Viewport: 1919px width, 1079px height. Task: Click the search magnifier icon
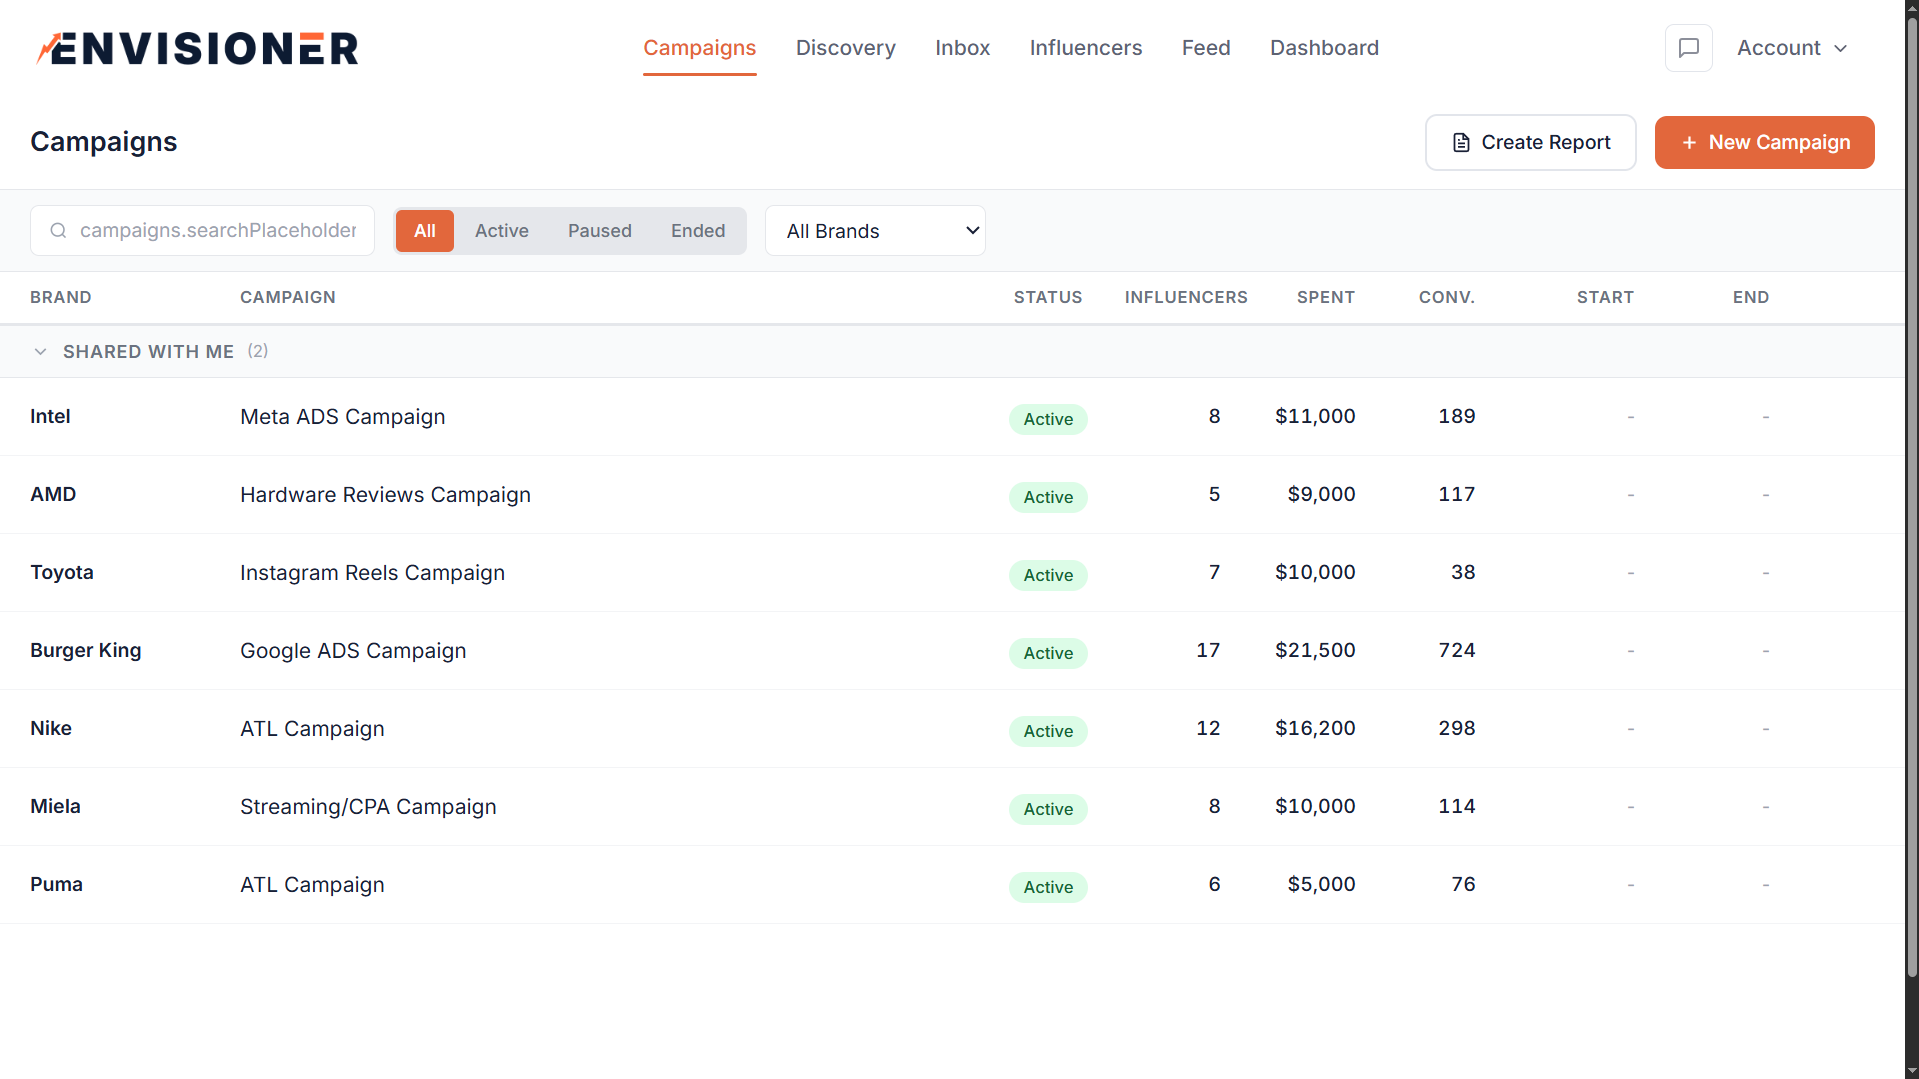click(x=58, y=230)
